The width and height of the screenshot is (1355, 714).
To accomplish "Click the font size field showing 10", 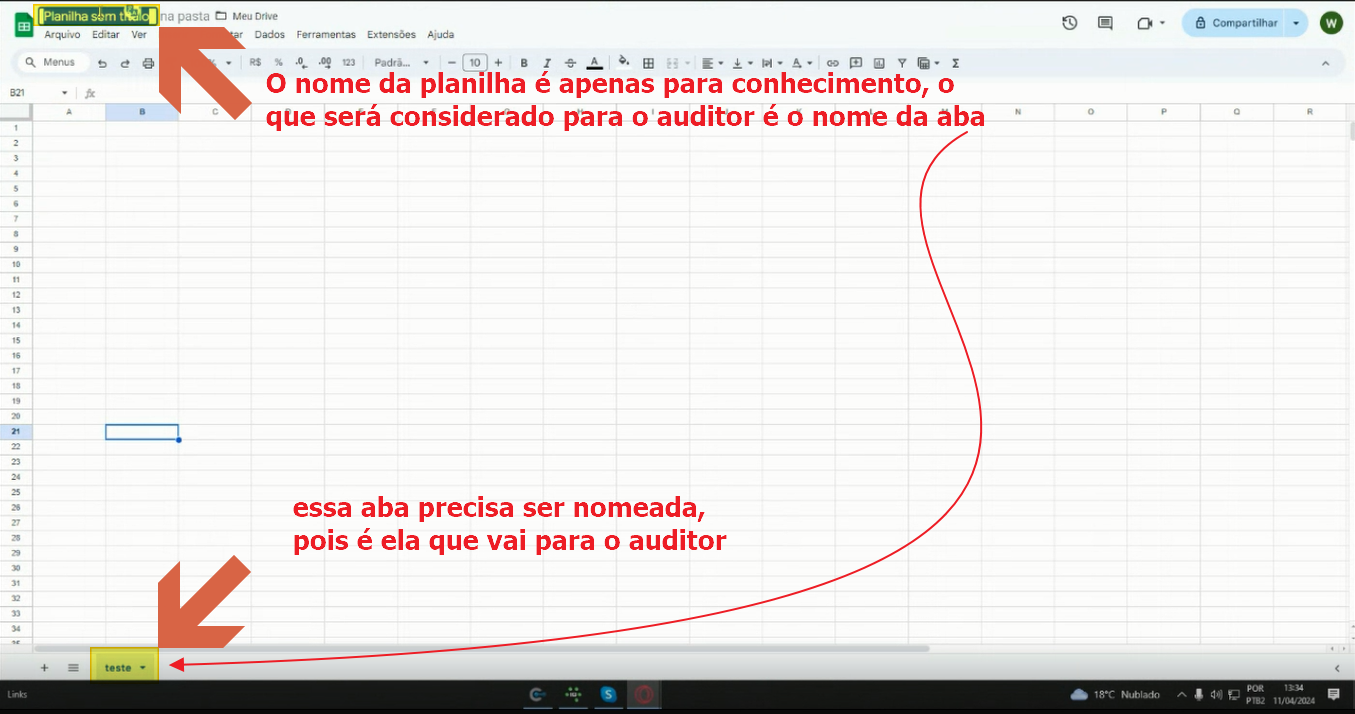I will click(x=475, y=62).
